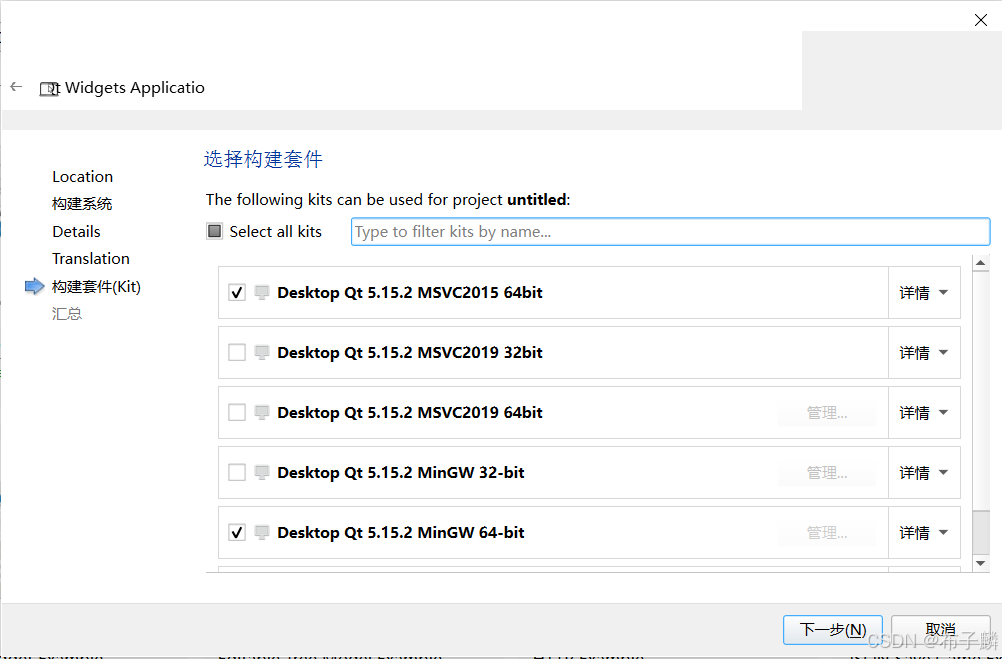Click monitor icon of MSVC2019 64bit kit
The width and height of the screenshot is (1002, 659).
click(x=261, y=413)
